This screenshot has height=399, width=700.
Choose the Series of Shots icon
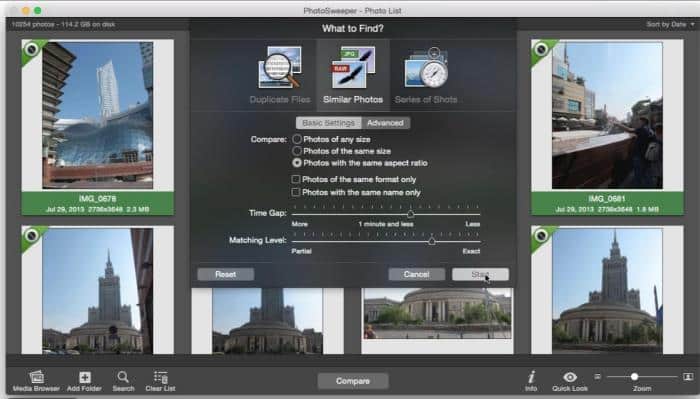click(426, 67)
